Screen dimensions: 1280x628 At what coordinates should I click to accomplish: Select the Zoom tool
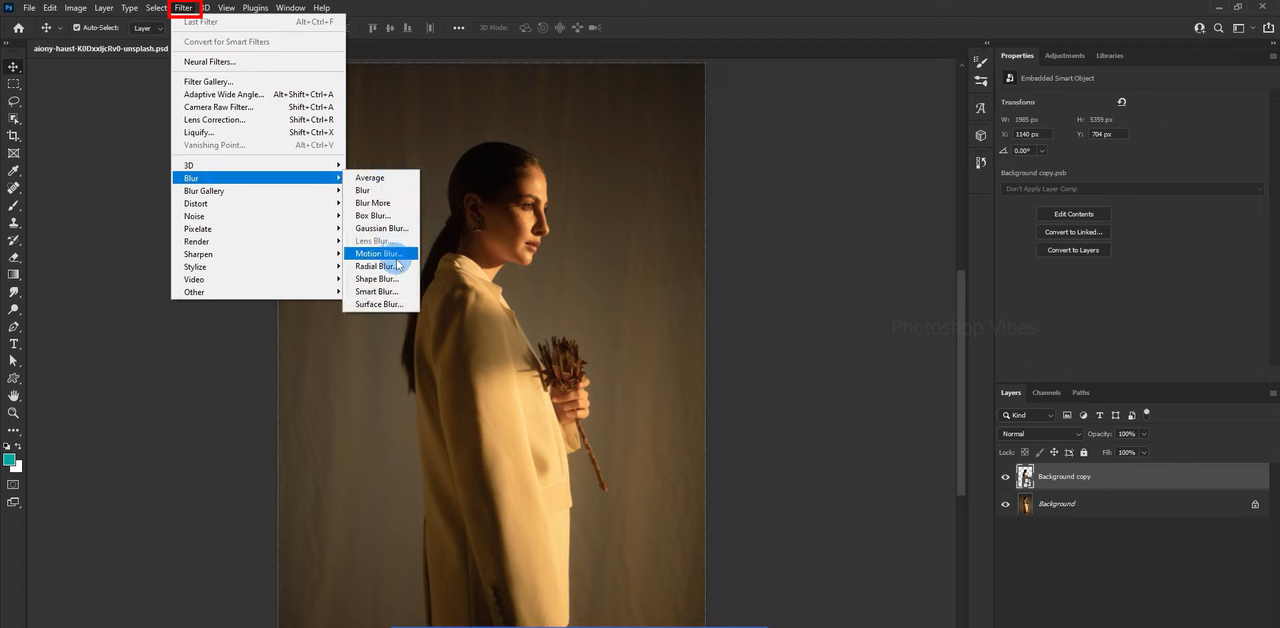pyautogui.click(x=13, y=413)
